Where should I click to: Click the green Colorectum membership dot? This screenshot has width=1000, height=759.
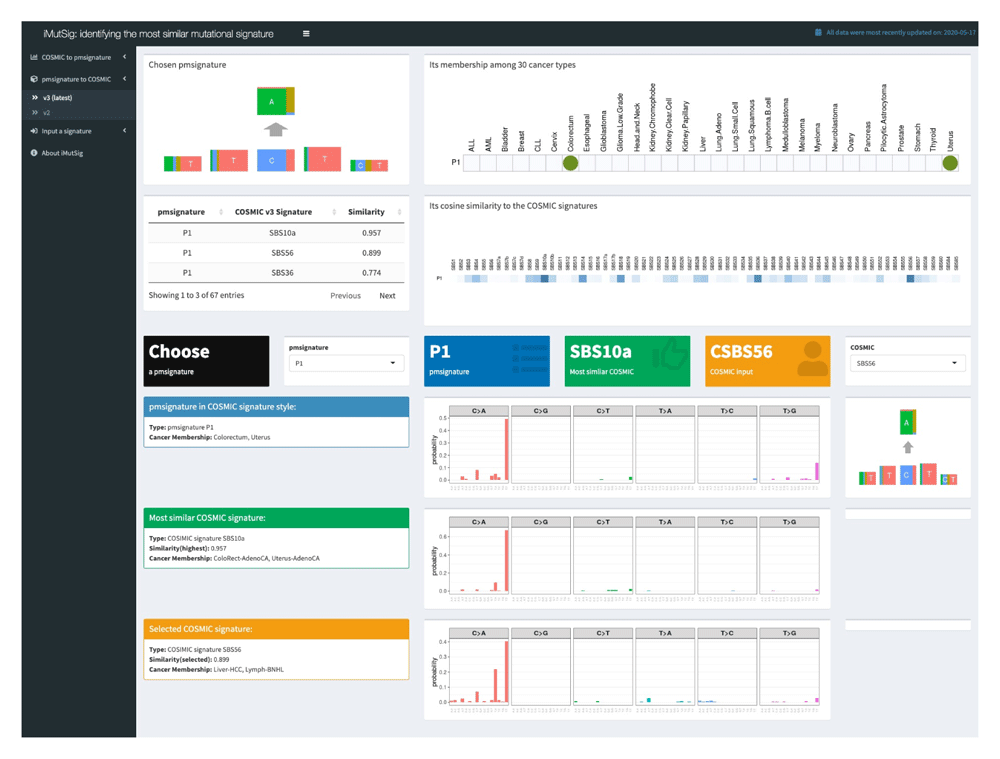[x=570, y=162]
